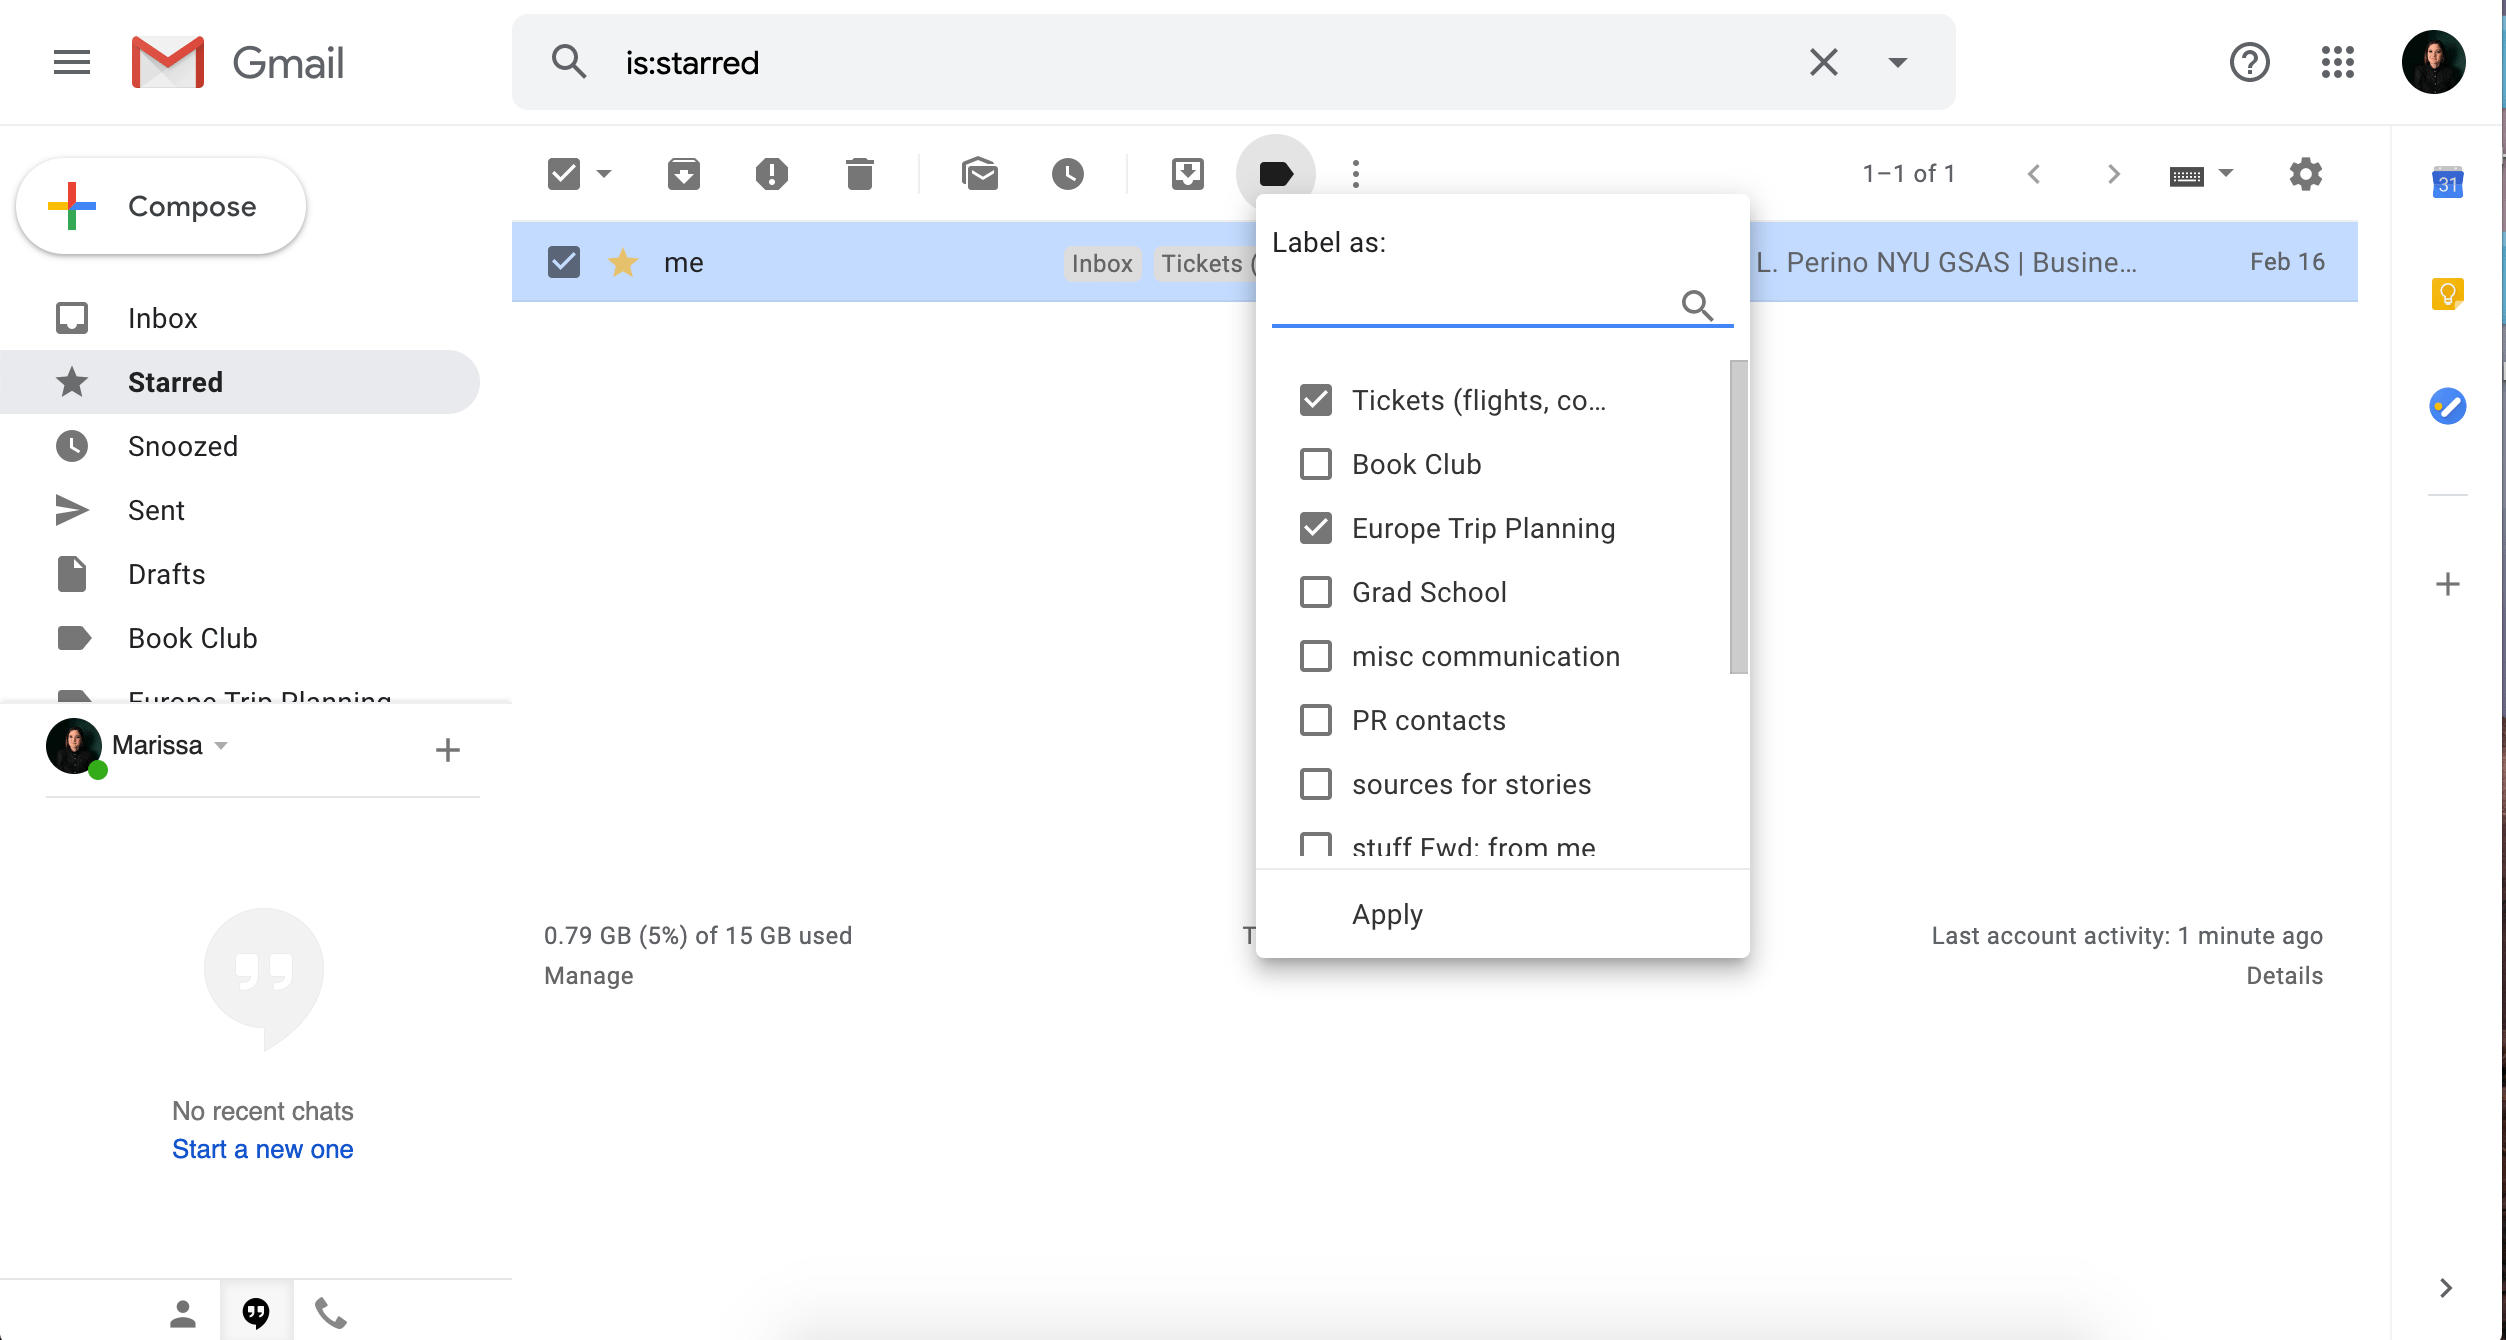Viewport: 2506px width, 1340px height.
Task: Open the search options dropdown arrow
Action: [x=1897, y=62]
